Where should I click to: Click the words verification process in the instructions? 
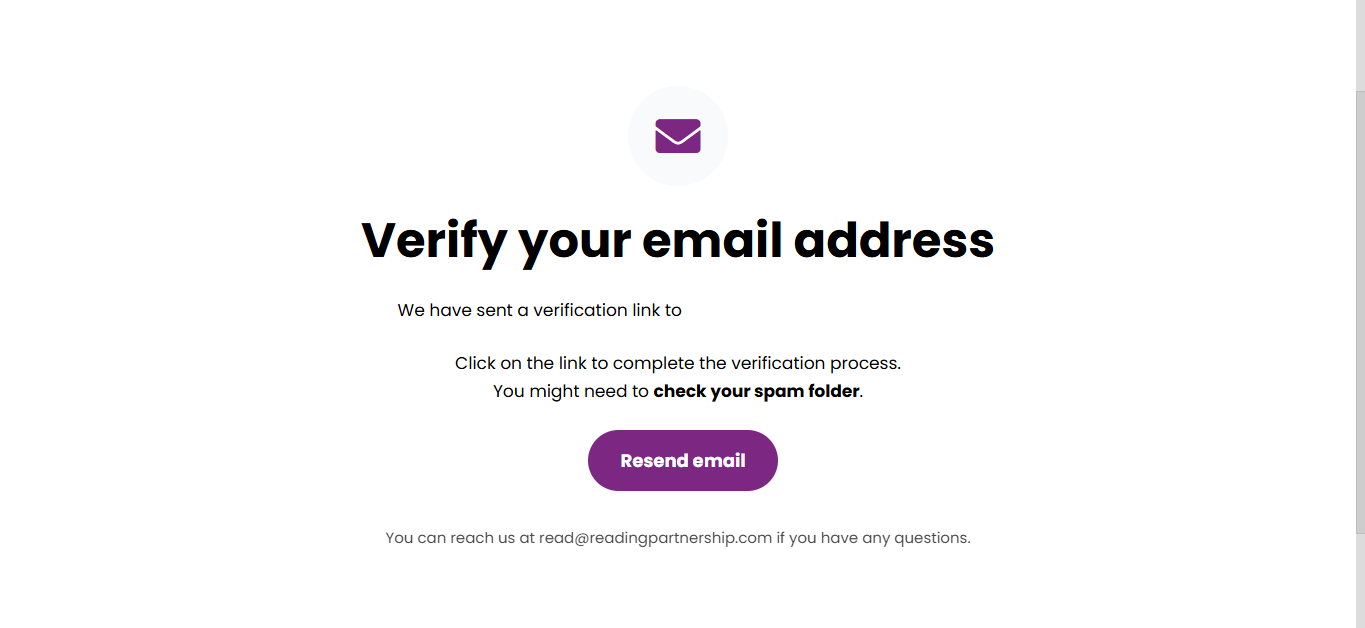(816, 363)
